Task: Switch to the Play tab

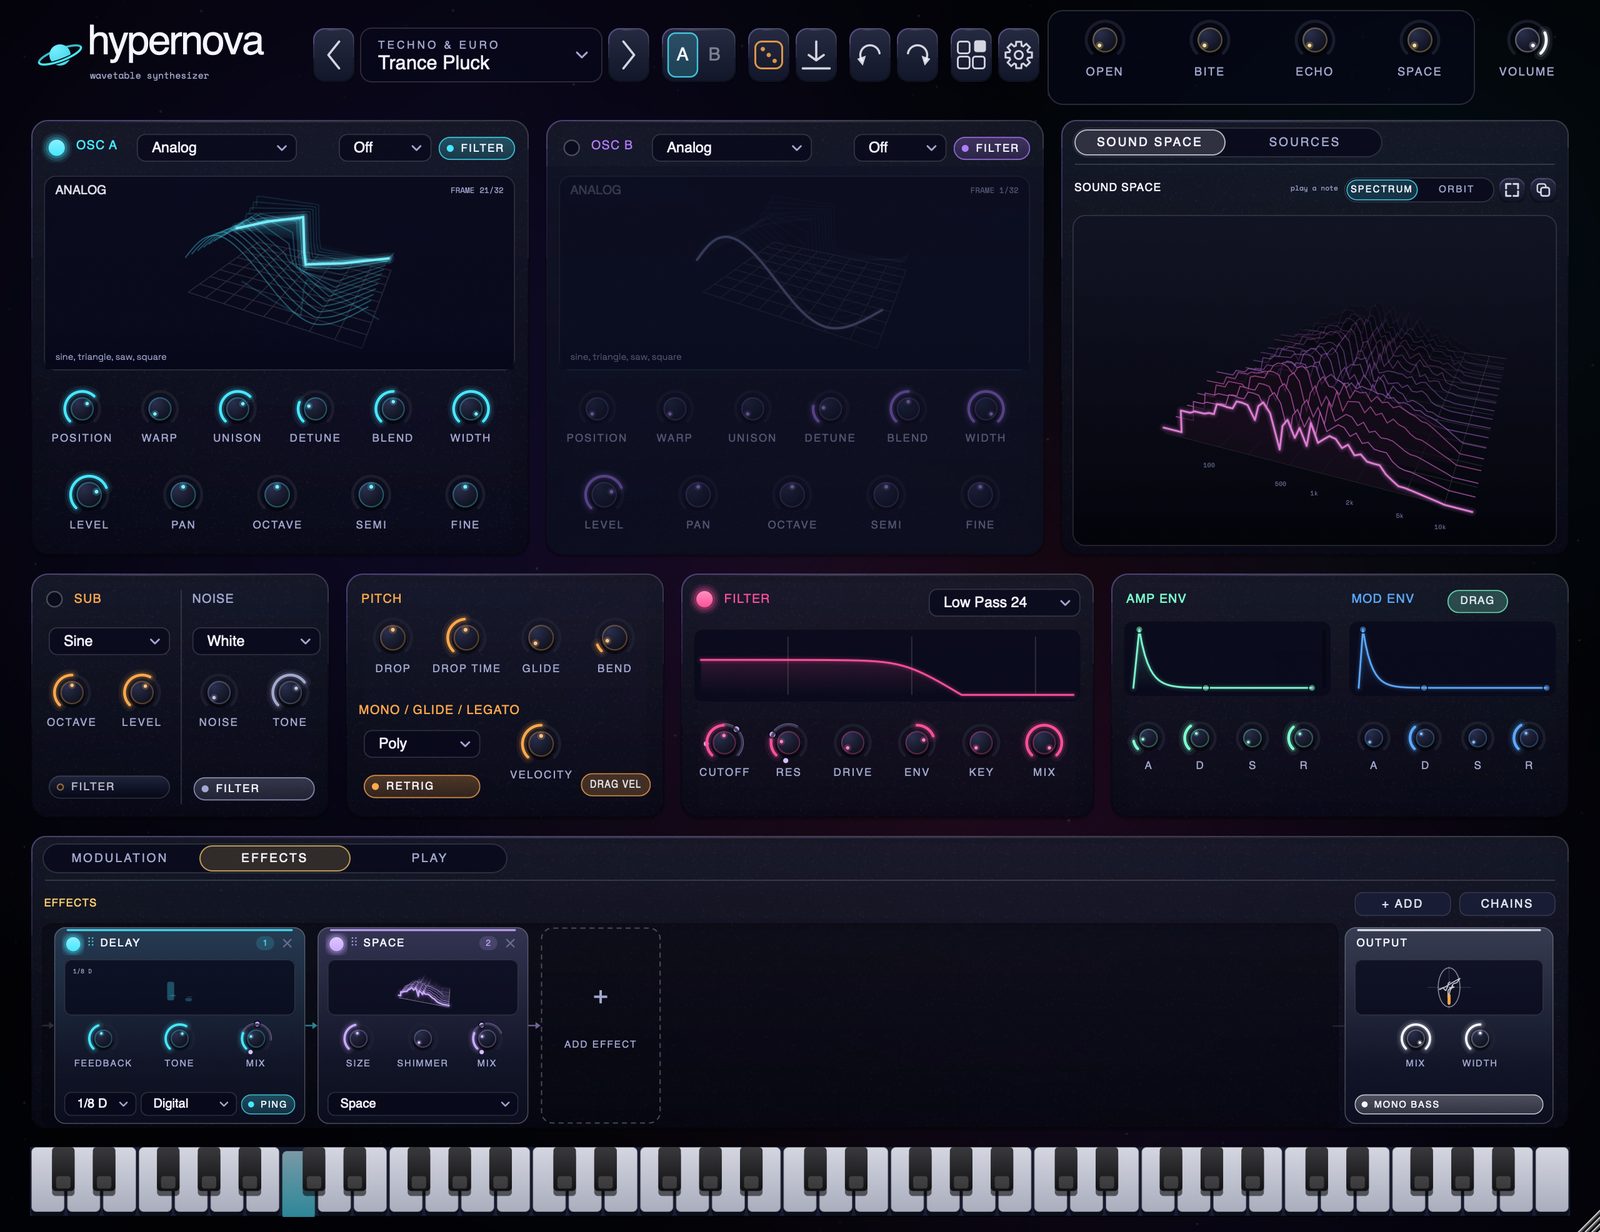Action: click(429, 858)
